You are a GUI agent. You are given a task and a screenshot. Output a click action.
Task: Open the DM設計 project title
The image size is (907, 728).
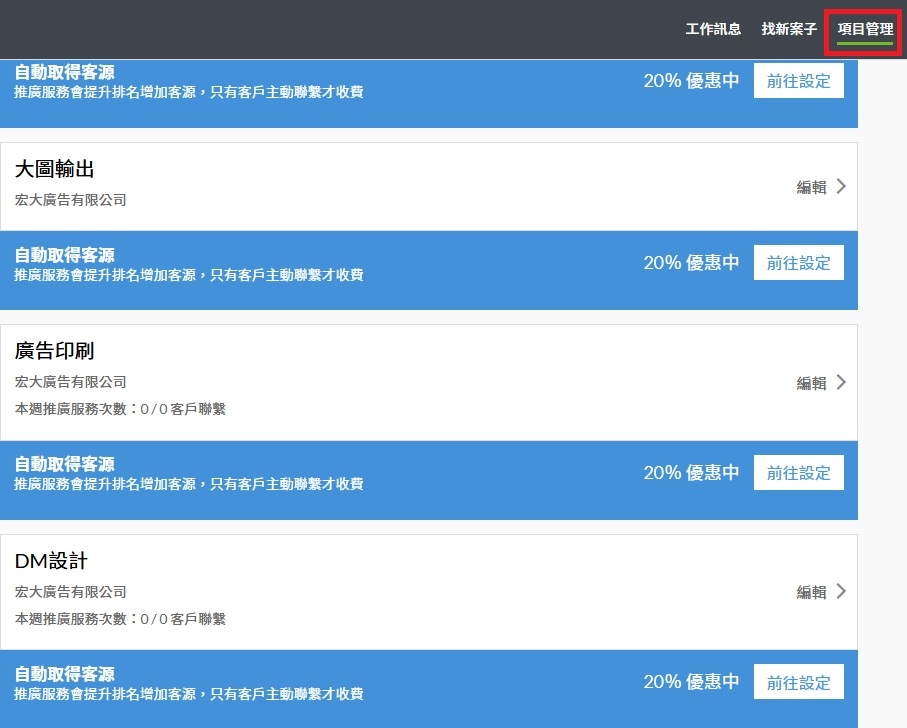click(x=51, y=560)
